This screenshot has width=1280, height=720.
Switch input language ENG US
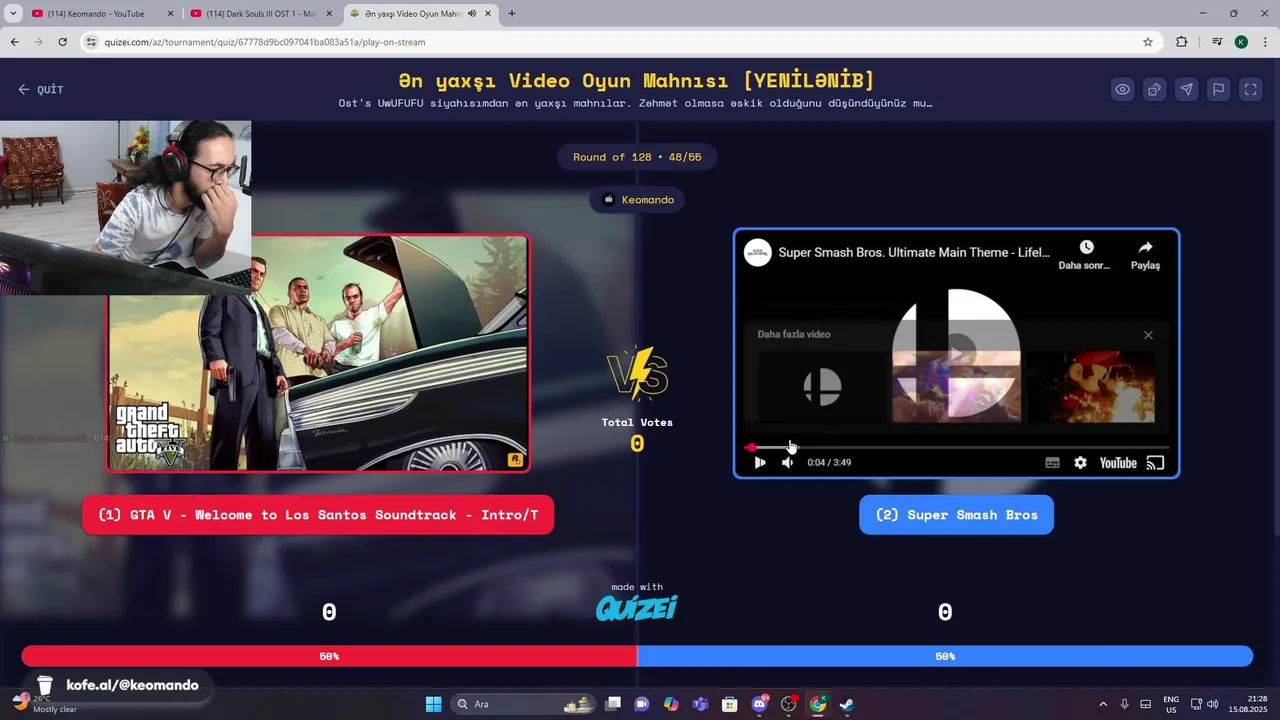[1171, 704]
